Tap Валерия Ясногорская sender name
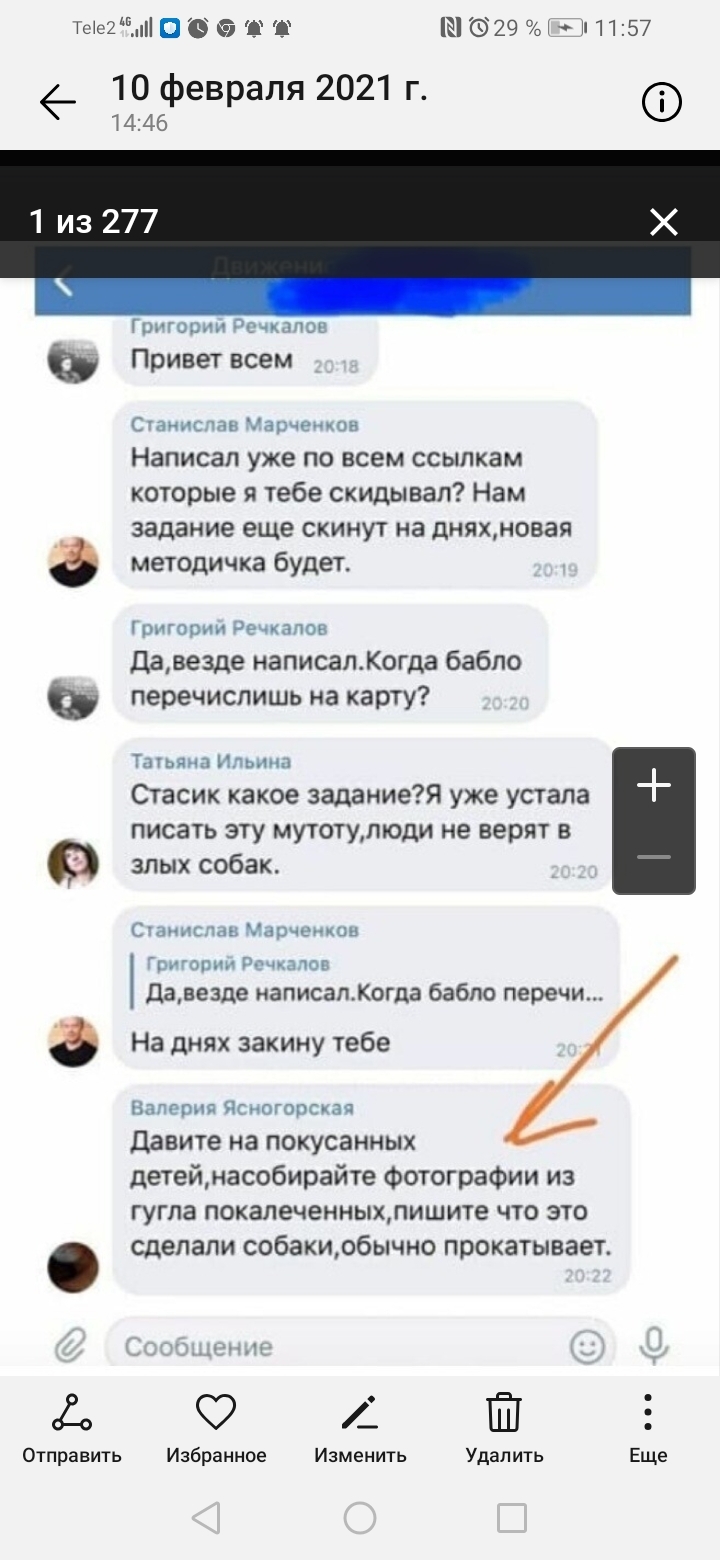The height and width of the screenshot is (1560, 720). (242, 1108)
